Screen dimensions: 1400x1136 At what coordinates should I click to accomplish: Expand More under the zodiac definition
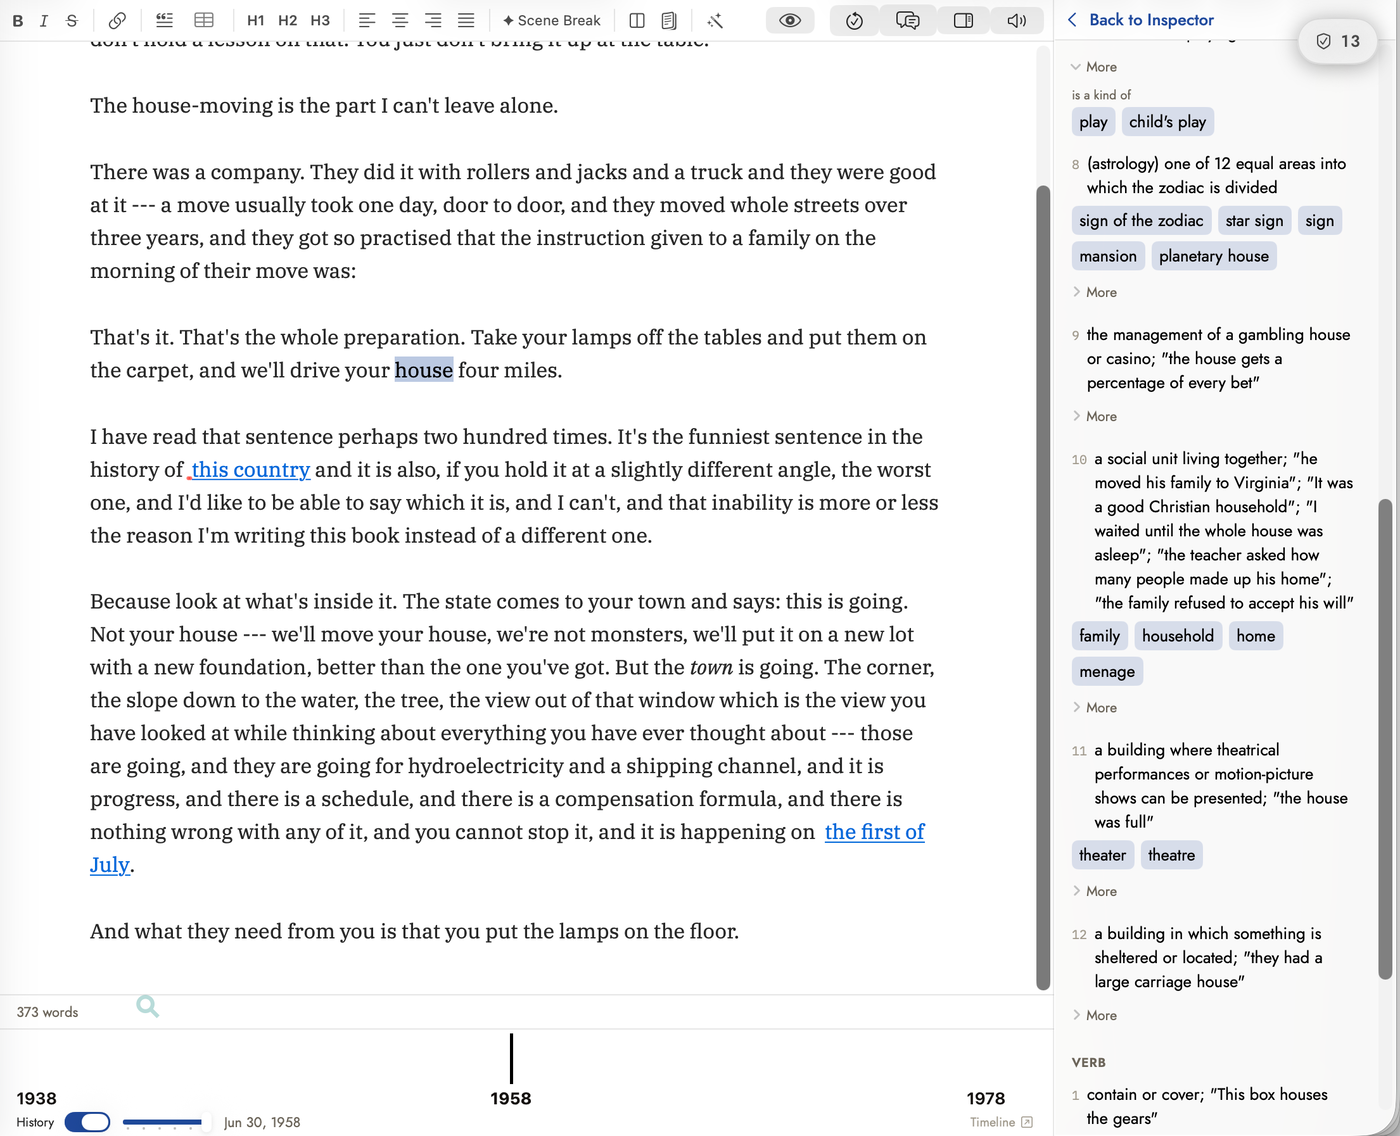click(x=1094, y=292)
